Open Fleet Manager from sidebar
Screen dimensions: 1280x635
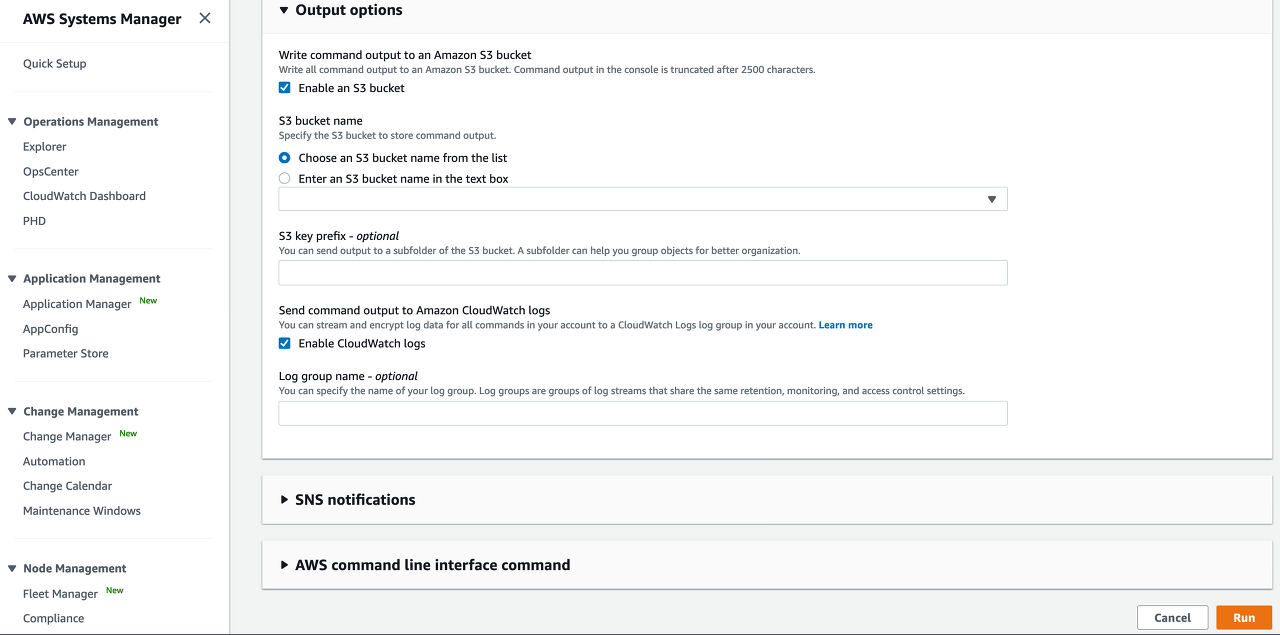coord(60,594)
